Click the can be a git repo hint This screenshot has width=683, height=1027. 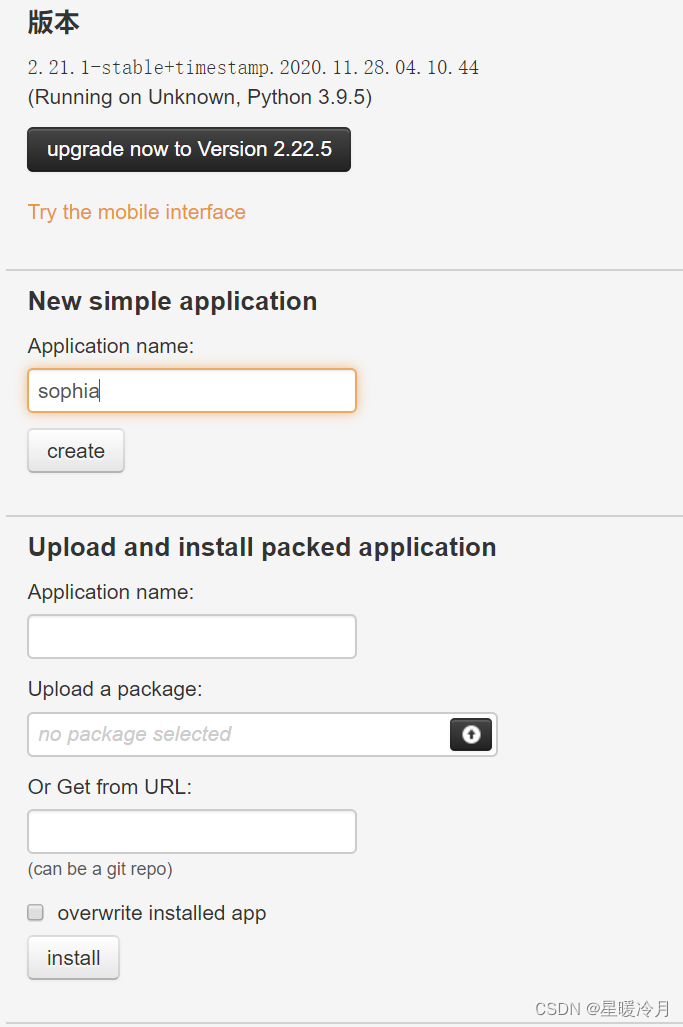[100, 869]
